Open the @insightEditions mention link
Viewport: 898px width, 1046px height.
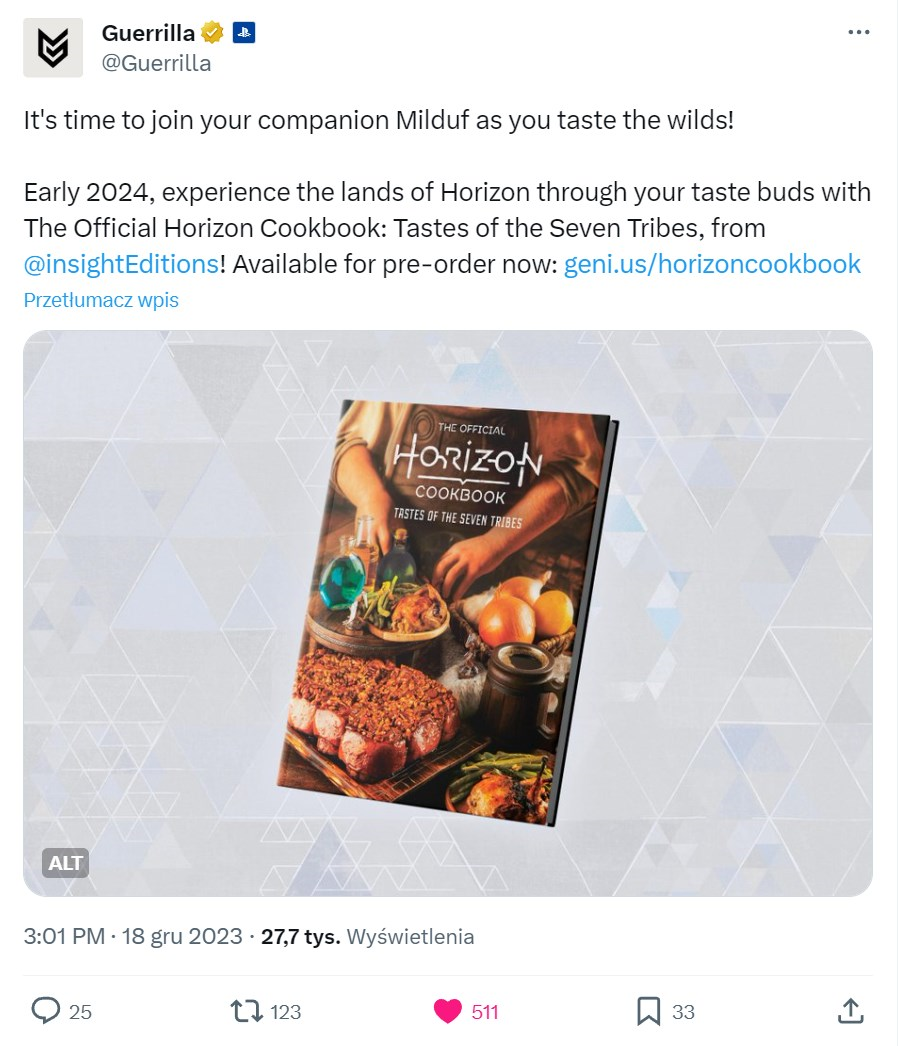(x=121, y=264)
